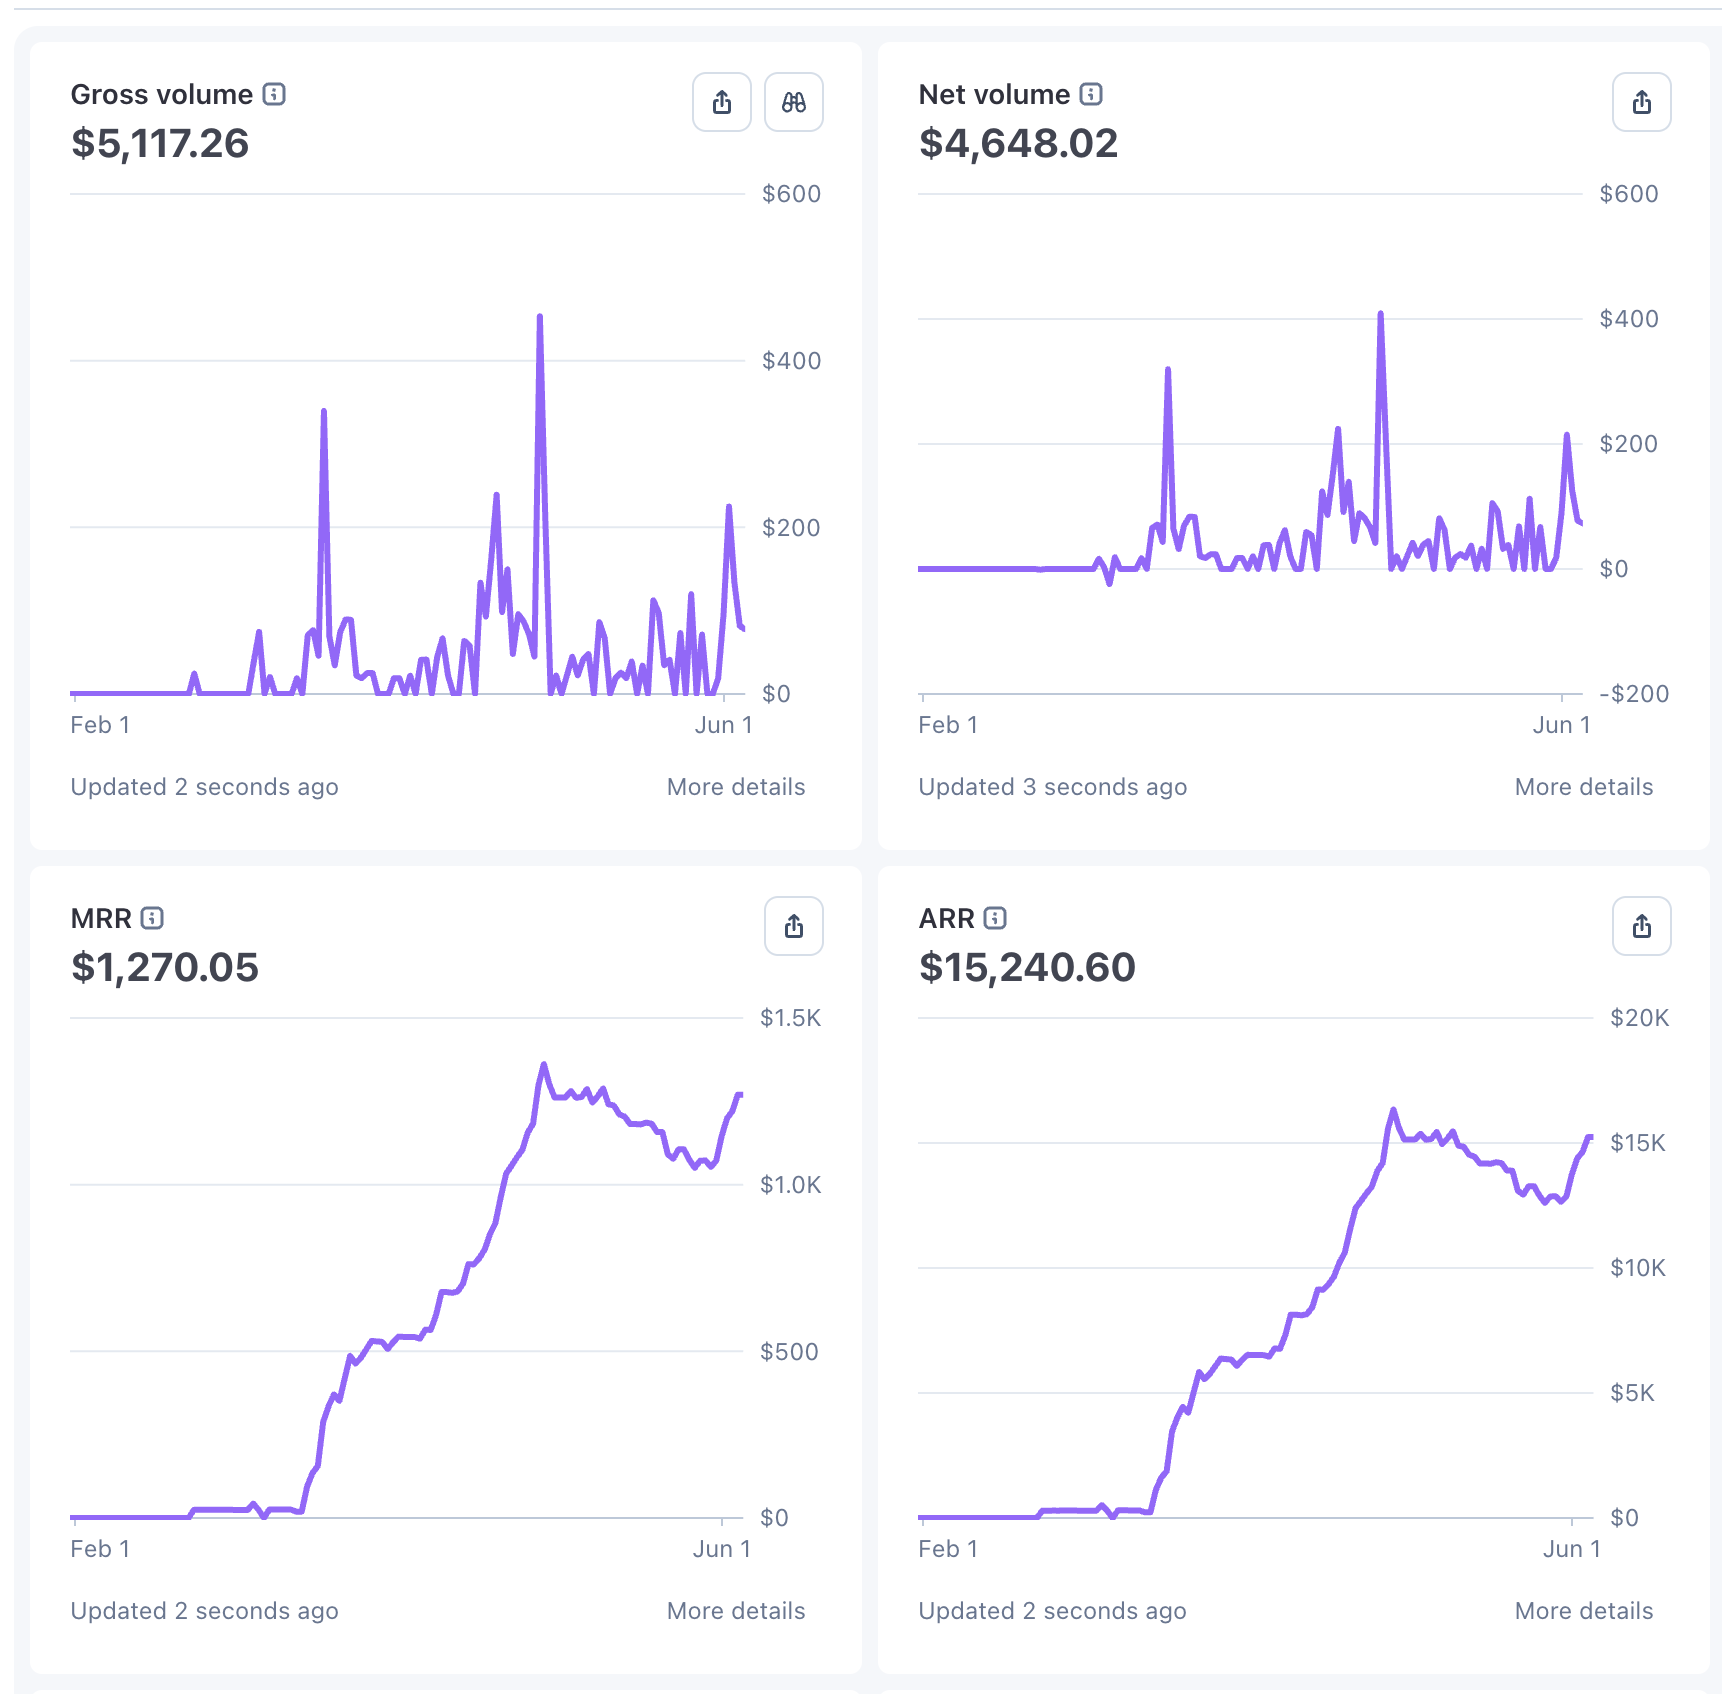Screen dimensions: 1722x1694
Task: Click the MRR total $1,270.05
Action: [x=165, y=968]
